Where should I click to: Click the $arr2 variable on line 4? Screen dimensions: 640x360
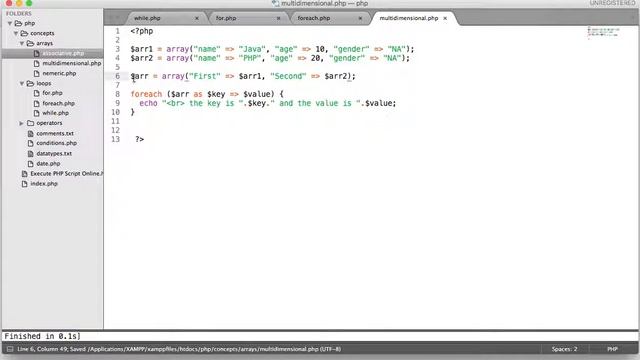coord(142,58)
